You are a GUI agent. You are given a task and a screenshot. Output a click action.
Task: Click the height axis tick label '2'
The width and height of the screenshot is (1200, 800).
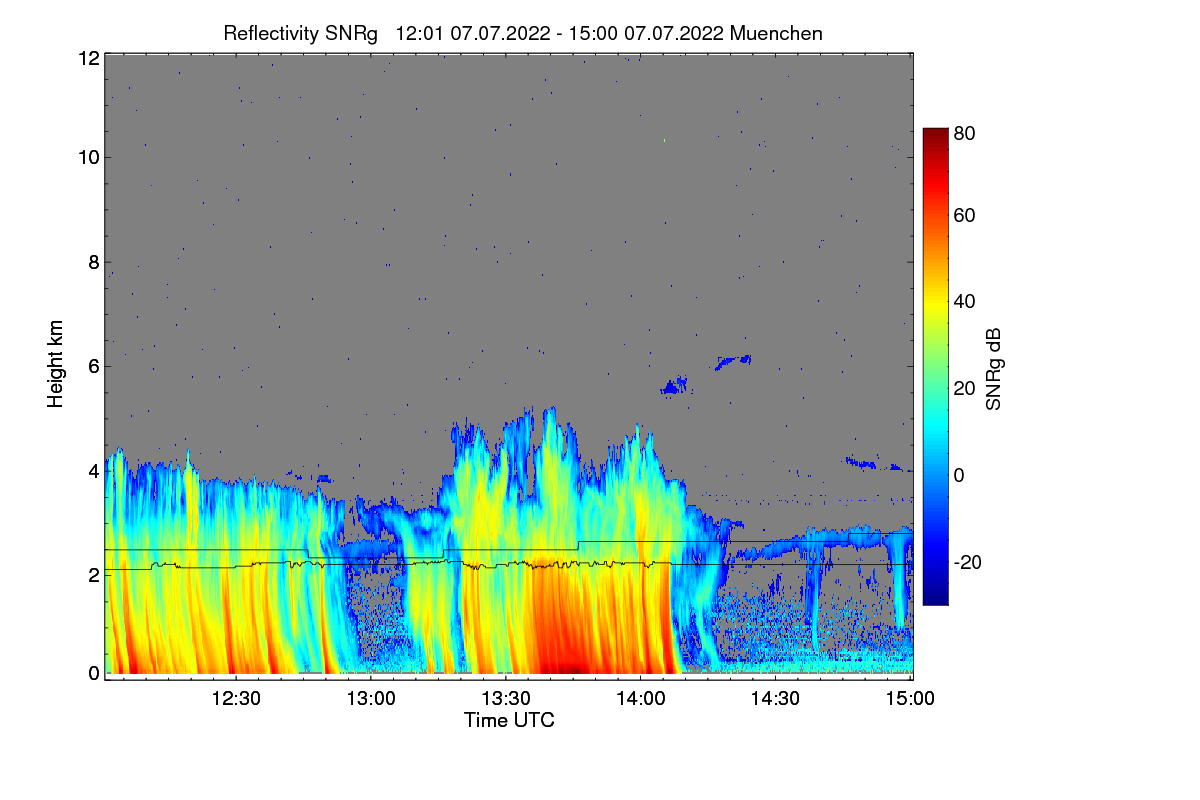(x=93, y=575)
